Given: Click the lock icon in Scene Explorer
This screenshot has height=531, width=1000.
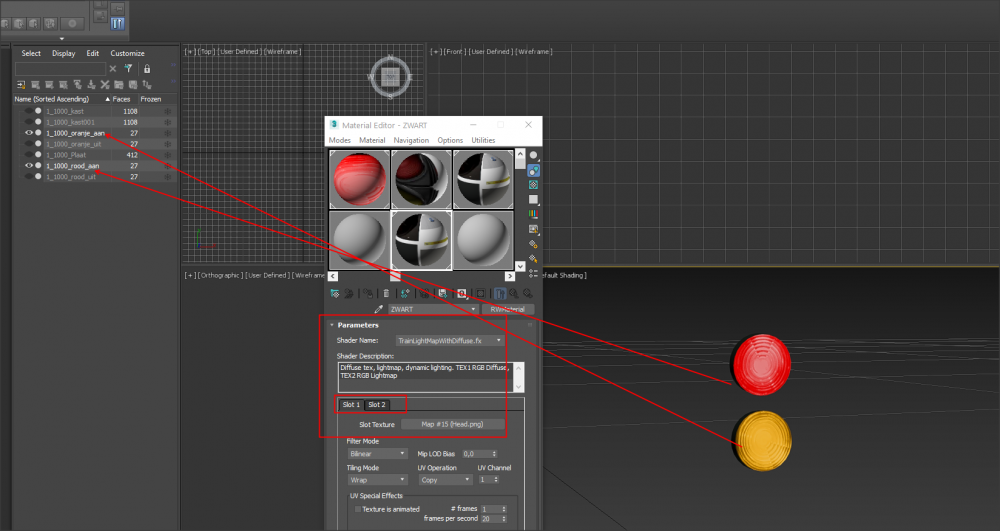Looking at the screenshot, I should 147,69.
